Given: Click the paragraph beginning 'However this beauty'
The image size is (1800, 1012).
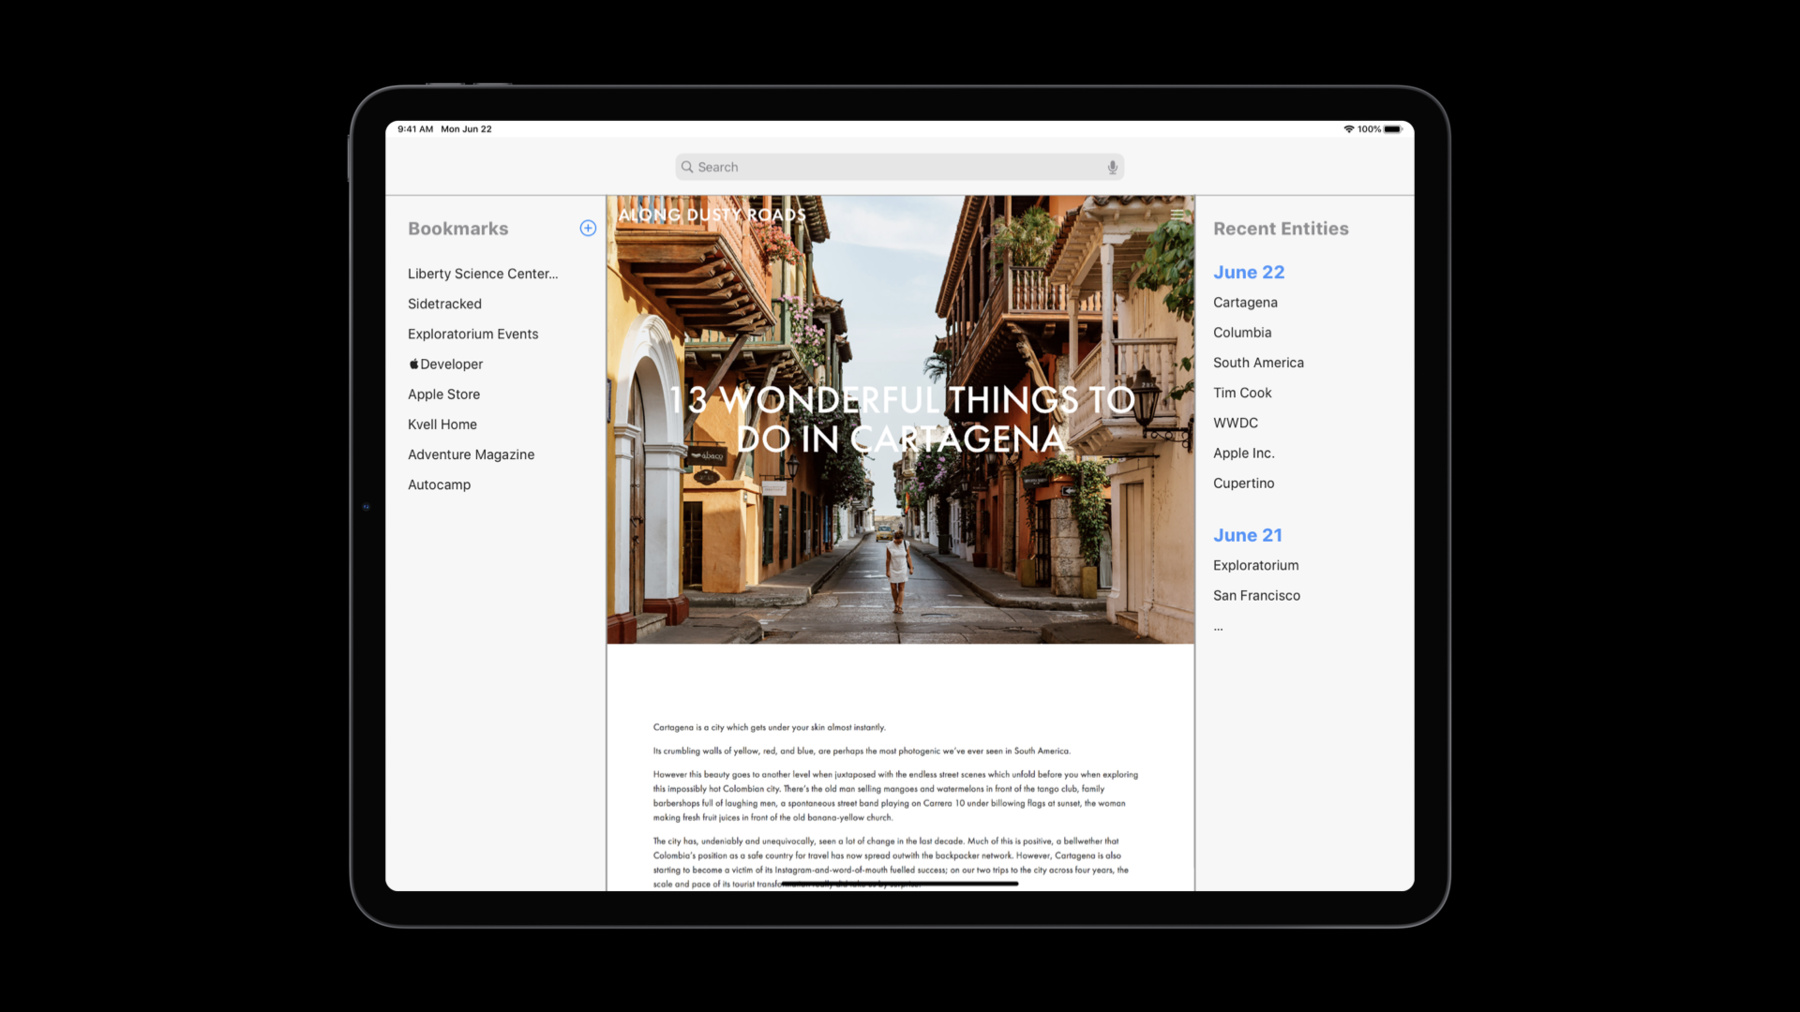Looking at the screenshot, I should click(895, 796).
